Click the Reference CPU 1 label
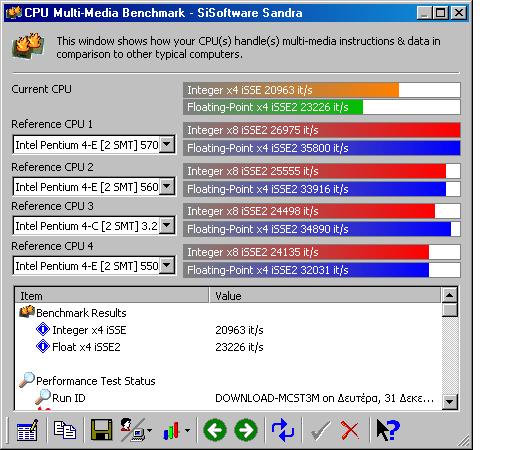 (52, 124)
